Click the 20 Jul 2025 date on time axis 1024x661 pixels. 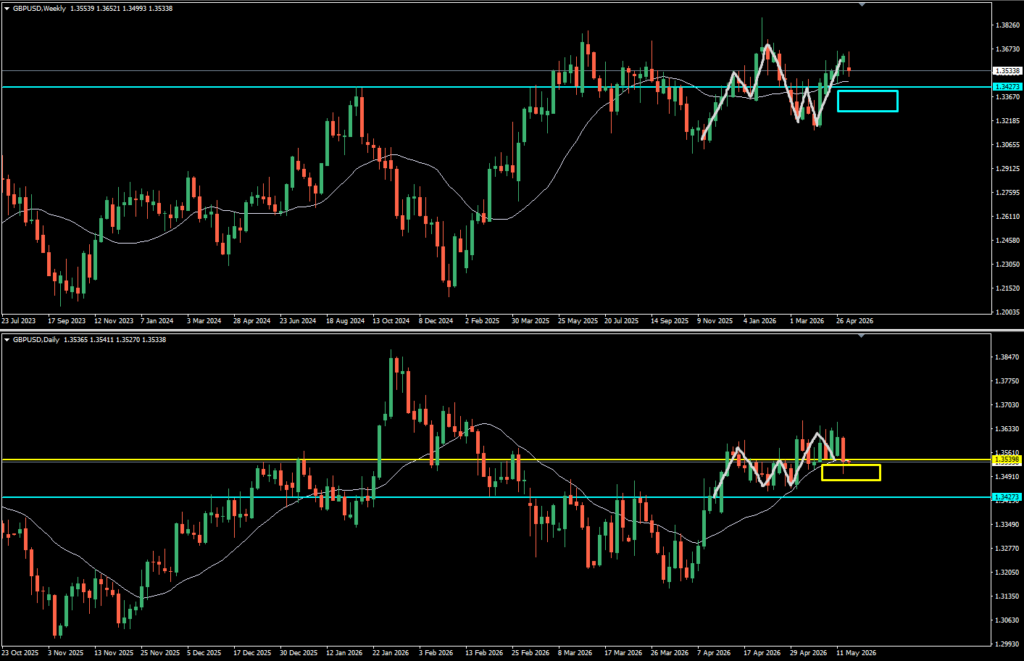pyautogui.click(x=621, y=321)
